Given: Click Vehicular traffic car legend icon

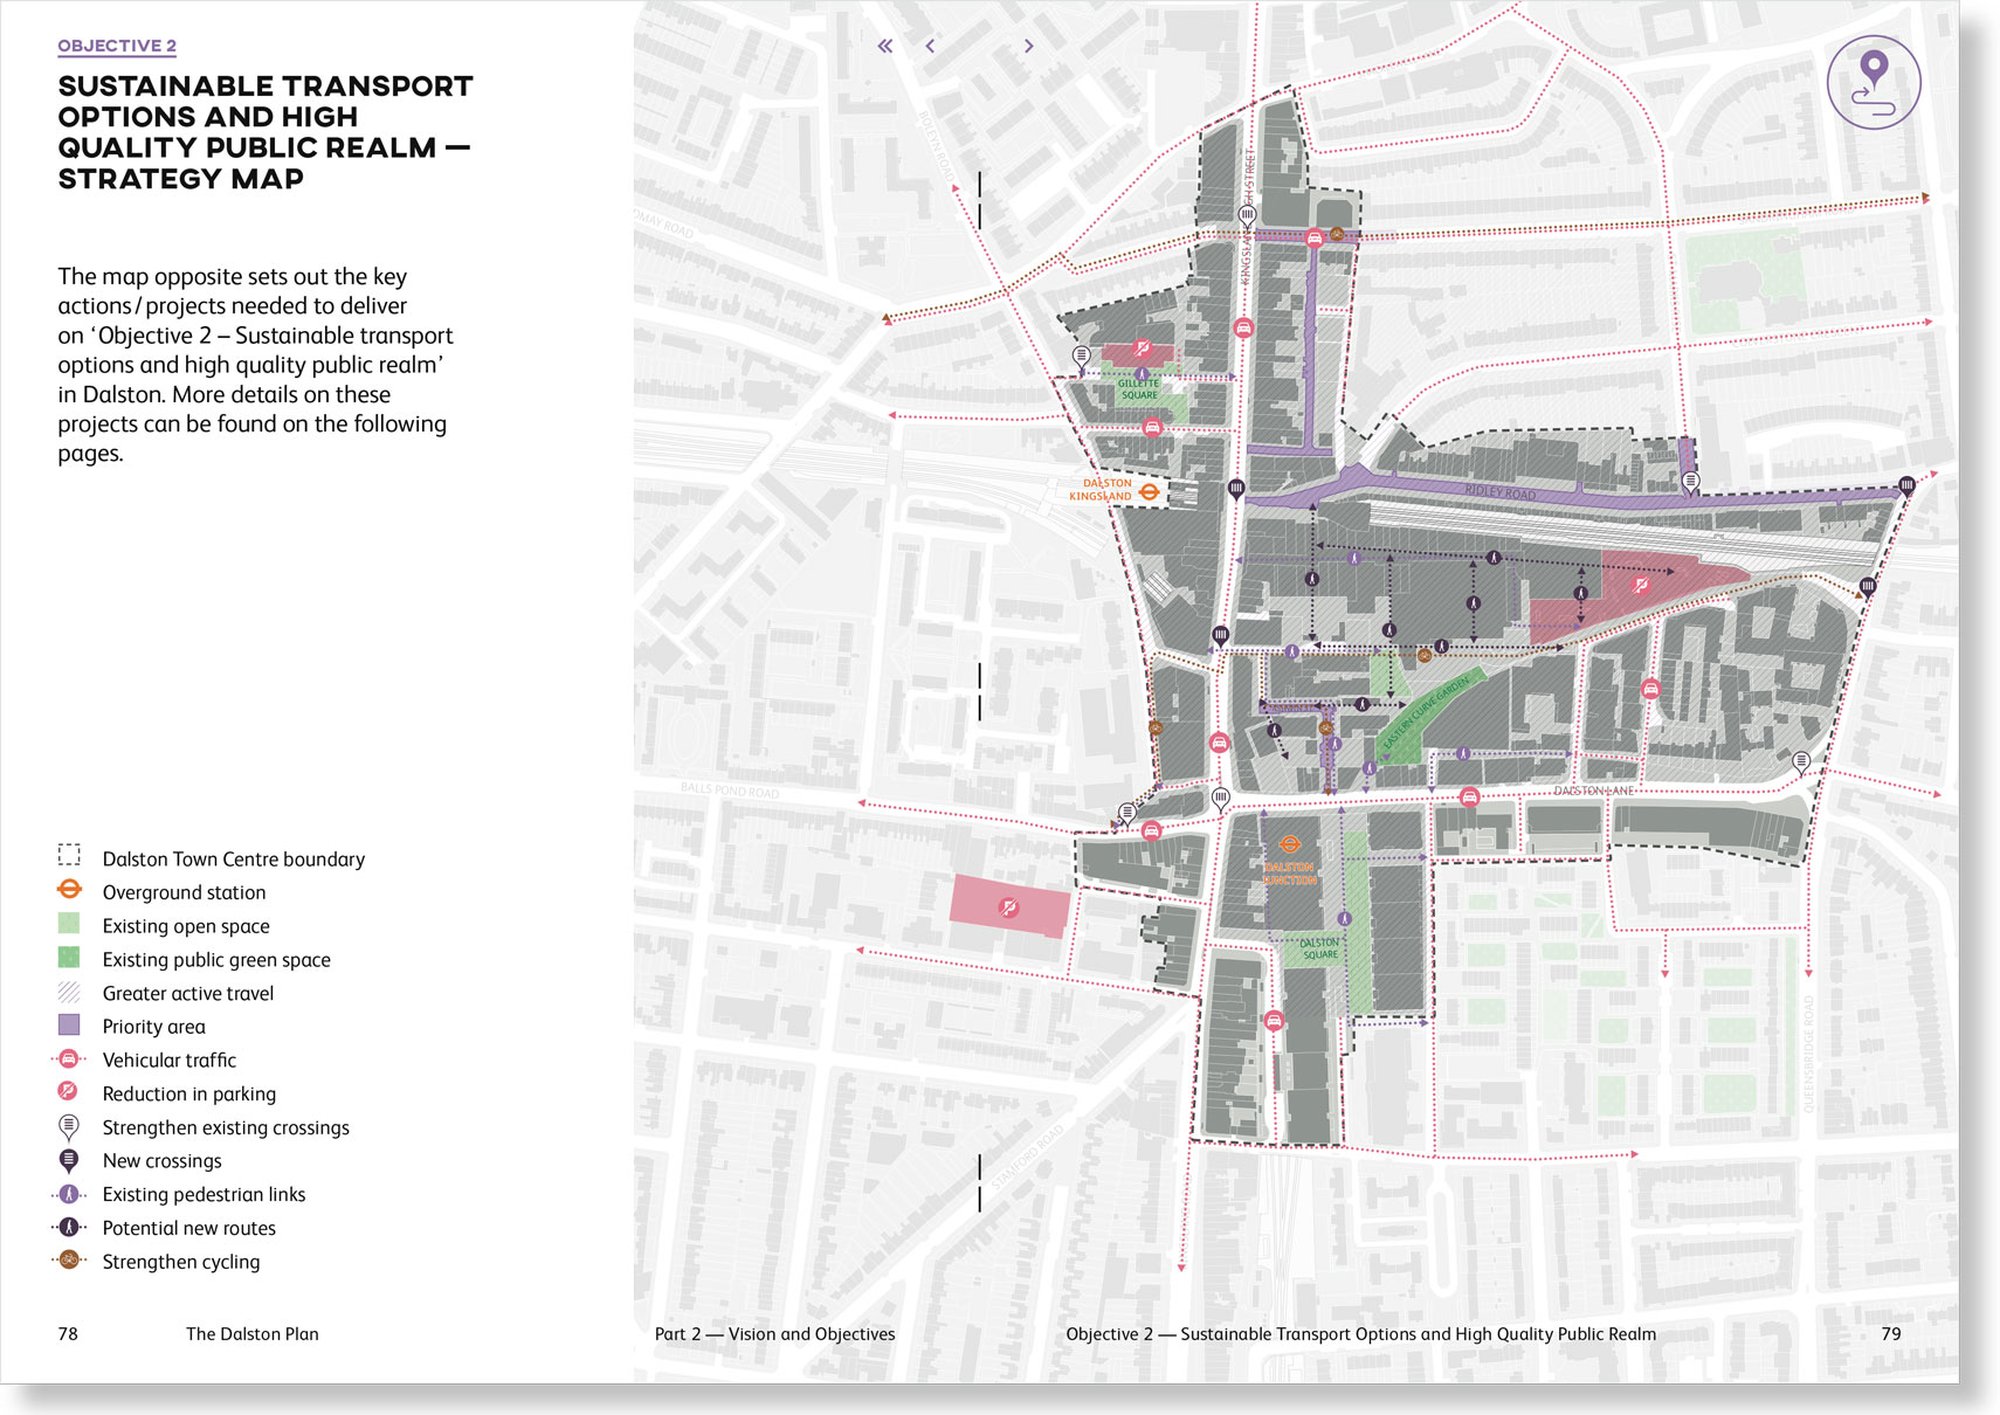Looking at the screenshot, I should point(68,1059).
